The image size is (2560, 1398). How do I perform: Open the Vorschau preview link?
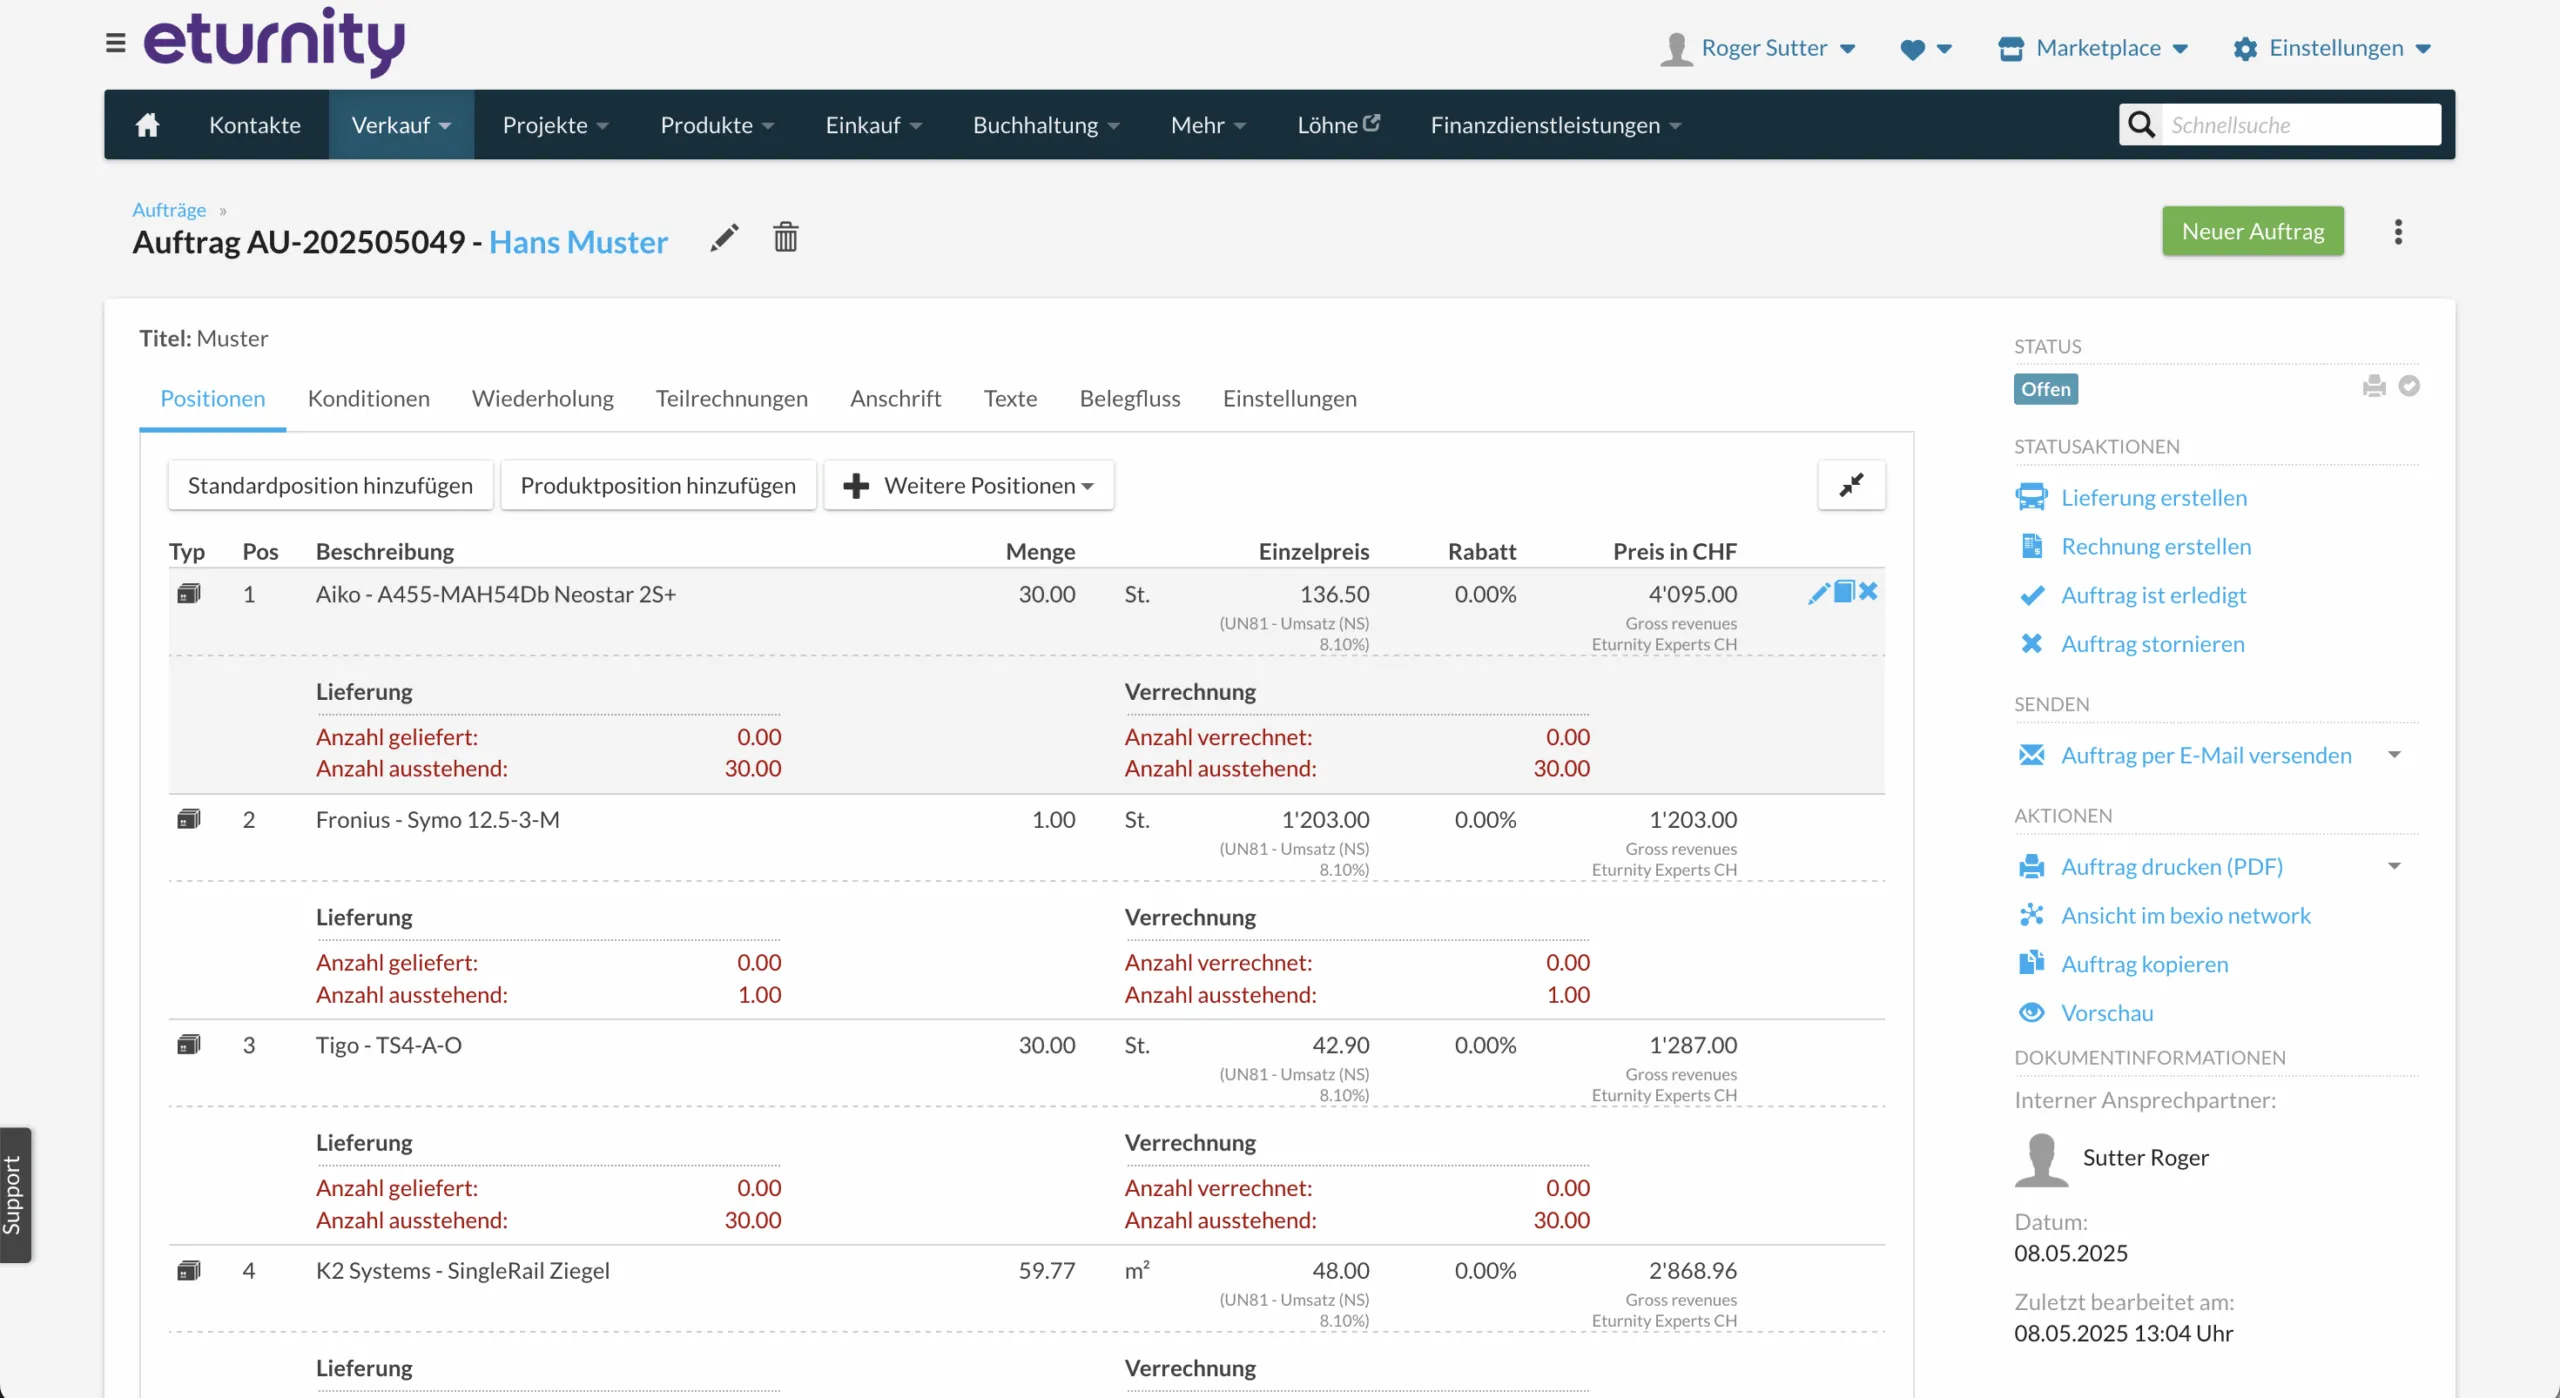(2107, 1013)
